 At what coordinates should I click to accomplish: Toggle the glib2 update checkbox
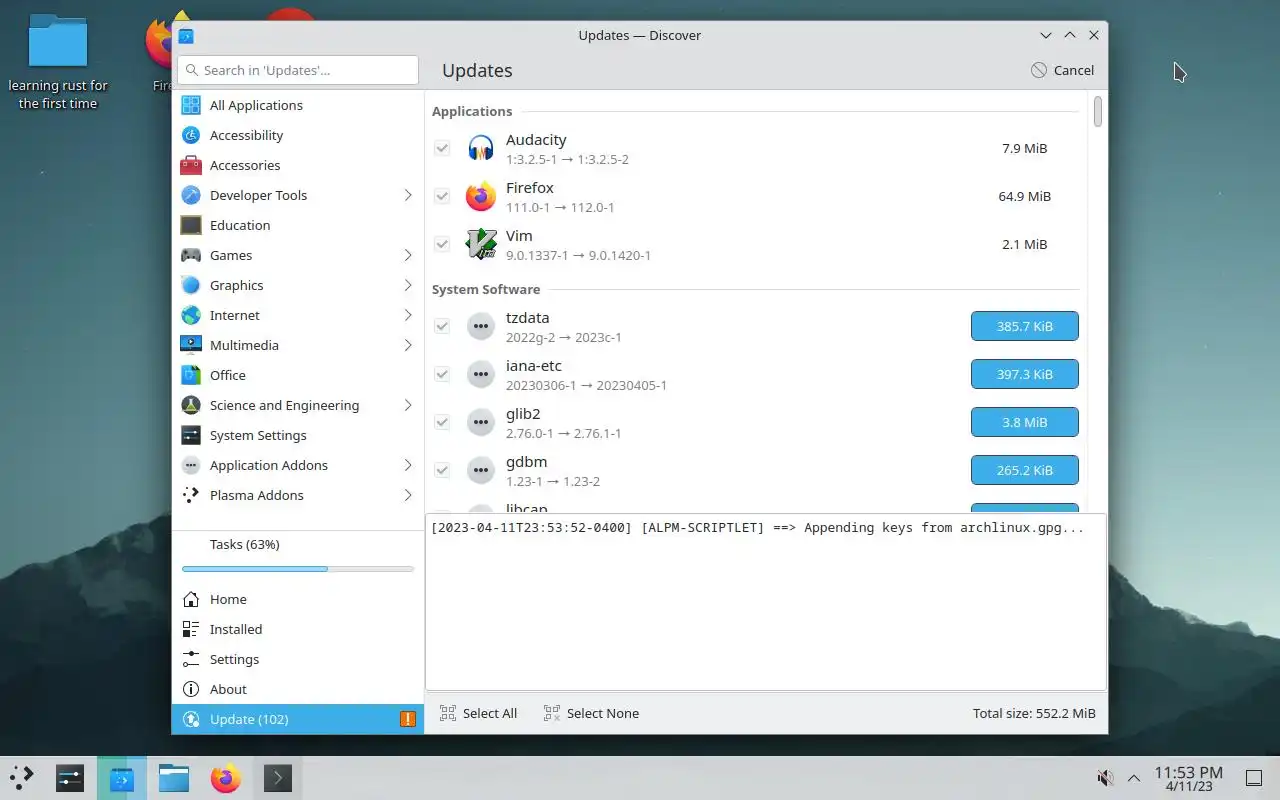click(442, 423)
